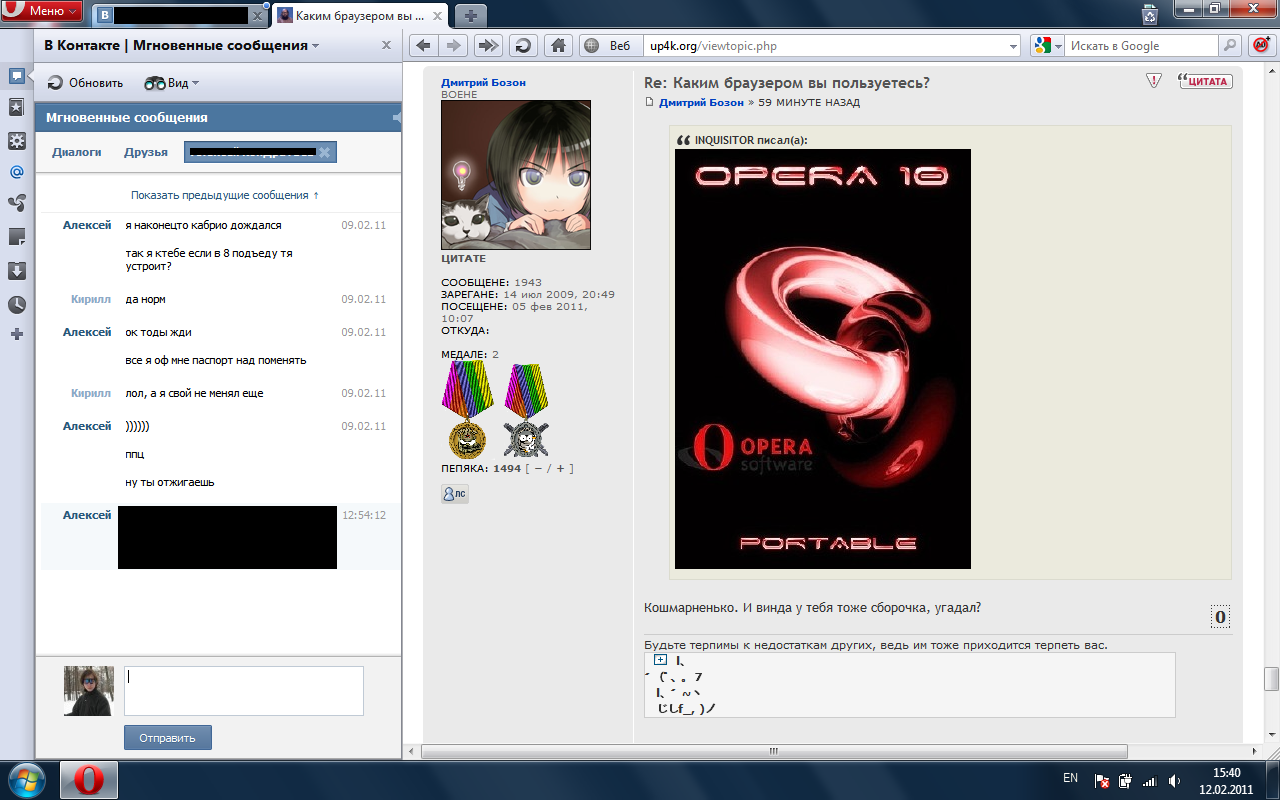This screenshot has height=800, width=1280.
Task: Close the open conversation tab
Action: point(324,152)
